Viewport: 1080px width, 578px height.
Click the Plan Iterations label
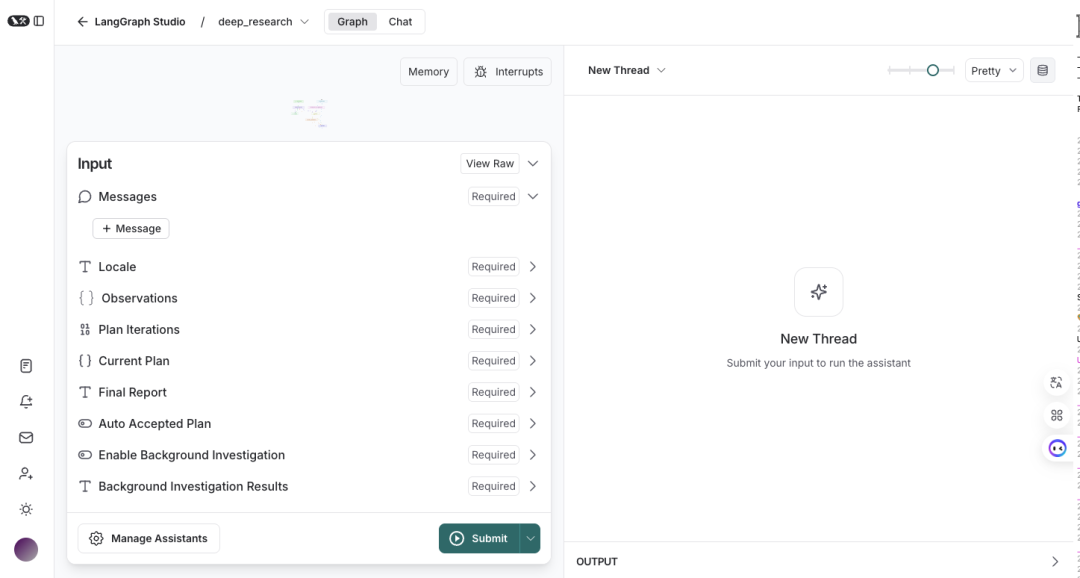139,329
